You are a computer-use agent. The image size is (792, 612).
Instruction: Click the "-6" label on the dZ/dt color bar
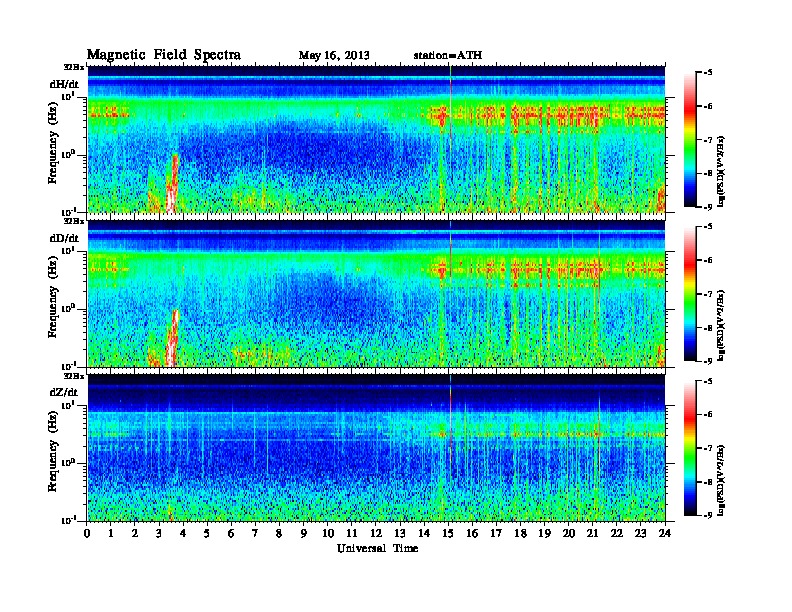(708, 415)
